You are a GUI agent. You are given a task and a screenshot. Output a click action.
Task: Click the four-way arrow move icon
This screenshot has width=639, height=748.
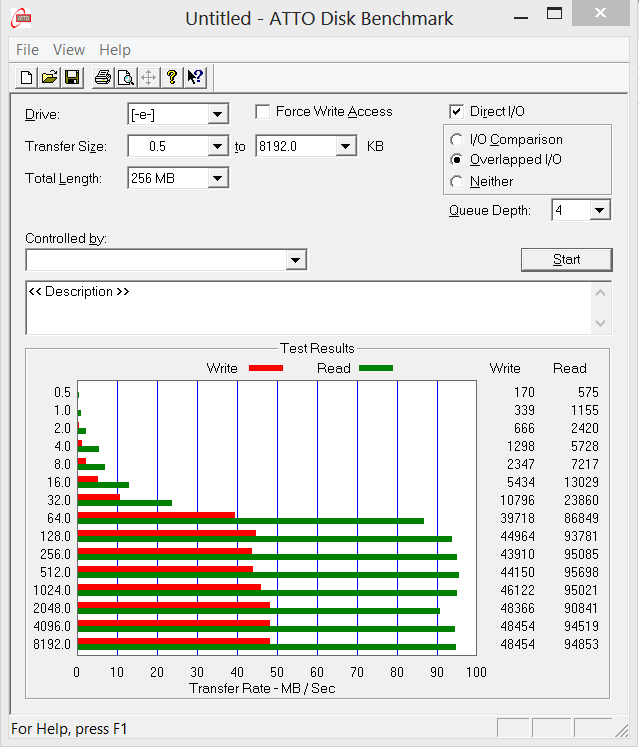coord(148,77)
